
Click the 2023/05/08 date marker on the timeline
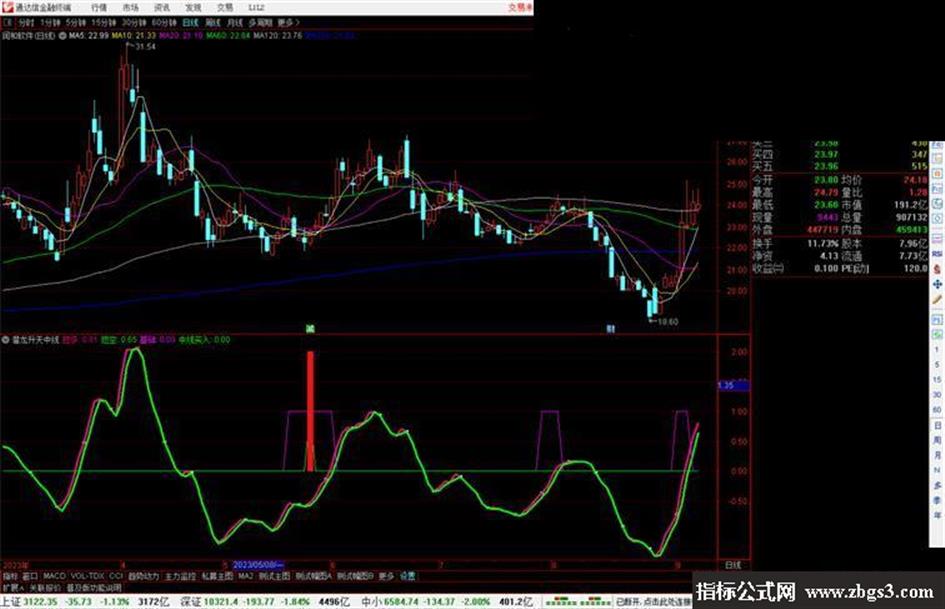[x=258, y=565]
